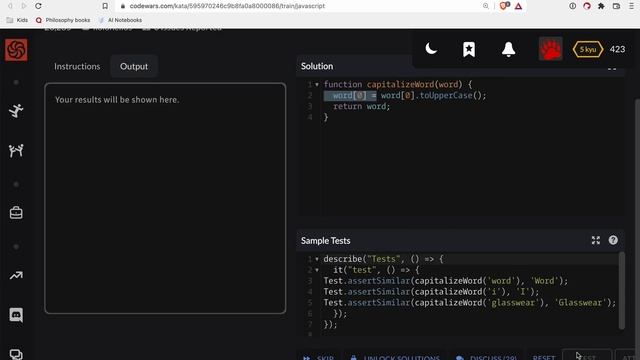This screenshot has width=640, height=360.
Task: Place cursor on return word line
Action: tap(361, 107)
